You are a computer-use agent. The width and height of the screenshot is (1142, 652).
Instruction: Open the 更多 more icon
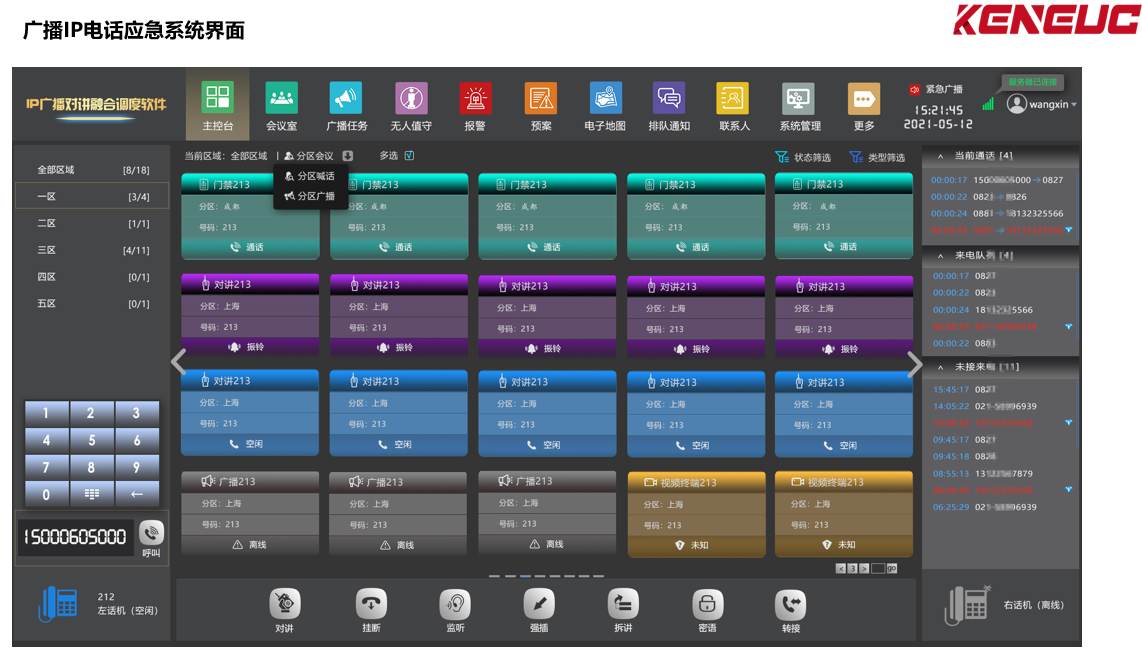pyautogui.click(x=864, y=98)
